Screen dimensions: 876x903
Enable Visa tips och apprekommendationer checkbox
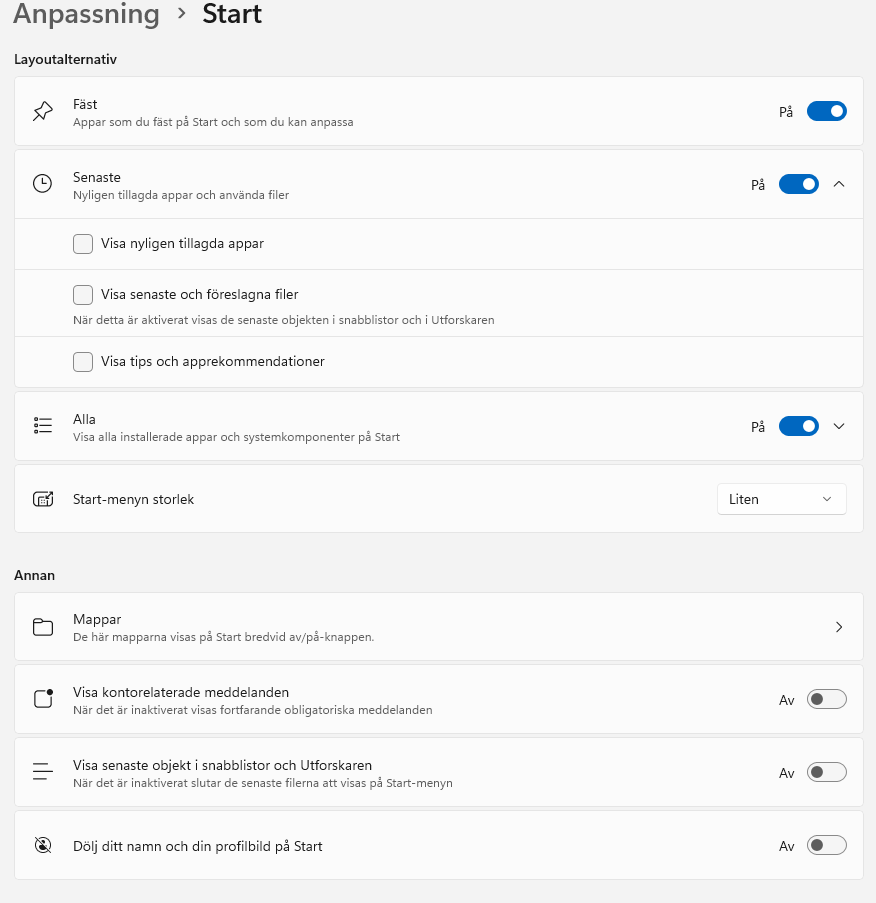(x=83, y=362)
